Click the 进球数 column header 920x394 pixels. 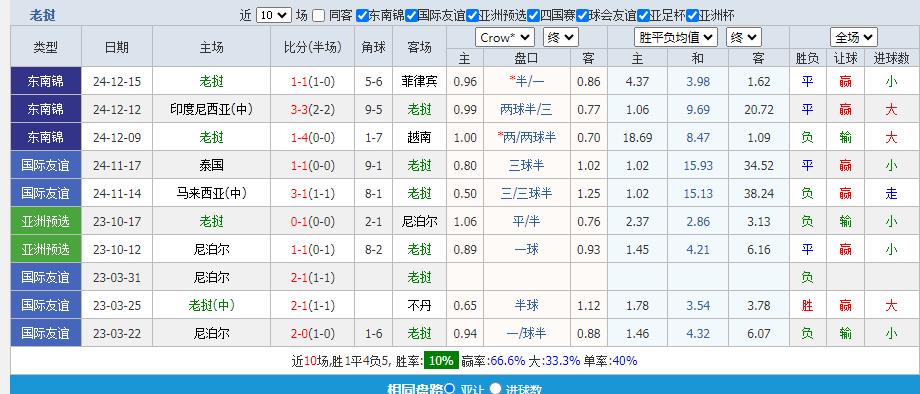point(891,58)
